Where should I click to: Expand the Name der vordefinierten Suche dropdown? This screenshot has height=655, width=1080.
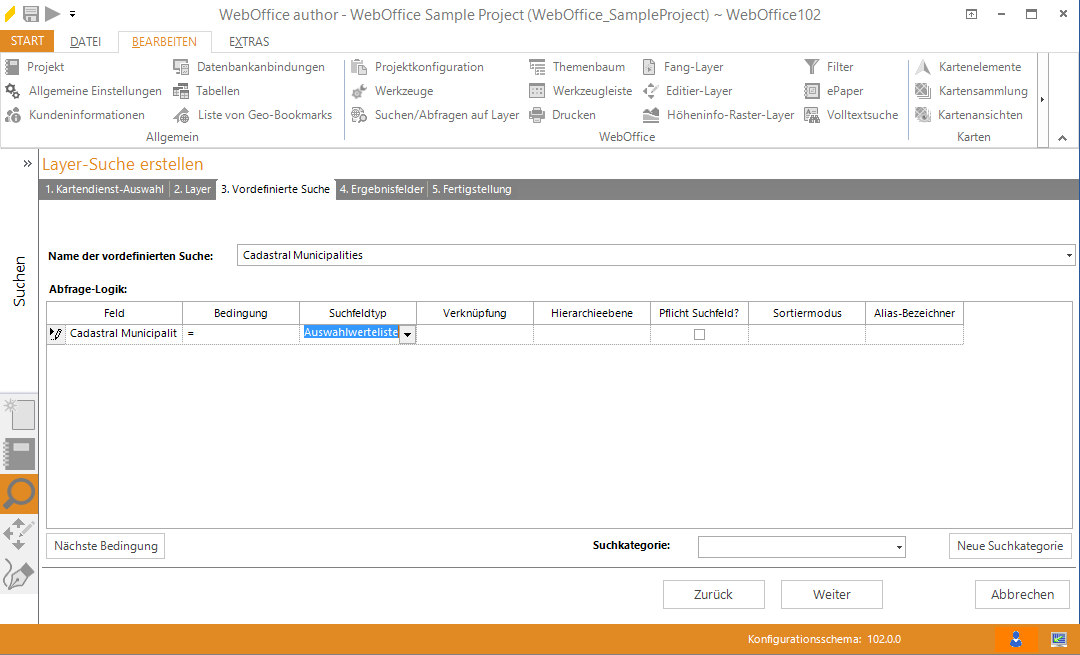(1070, 256)
